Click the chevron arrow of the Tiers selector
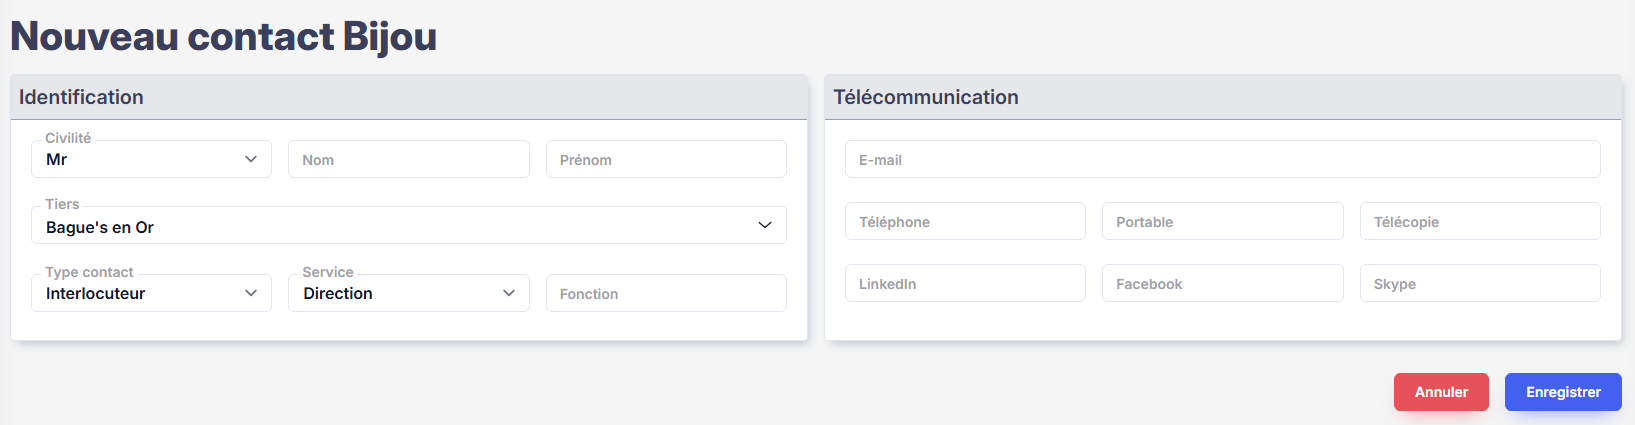This screenshot has height=425, width=1635. tap(765, 225)
